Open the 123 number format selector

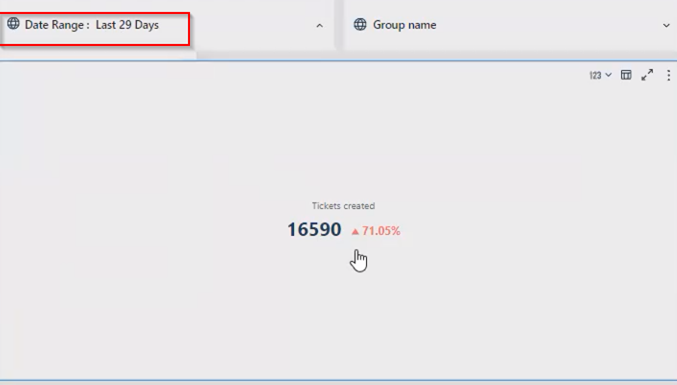[x=600, y=76]
